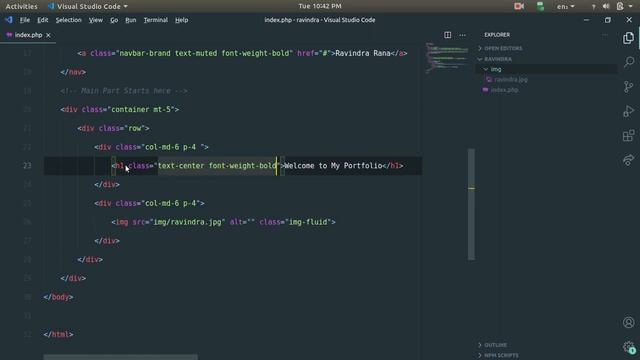Open the Visual Studio Code app menu
This screenshot has width=640, height=360.
point(88,6)
